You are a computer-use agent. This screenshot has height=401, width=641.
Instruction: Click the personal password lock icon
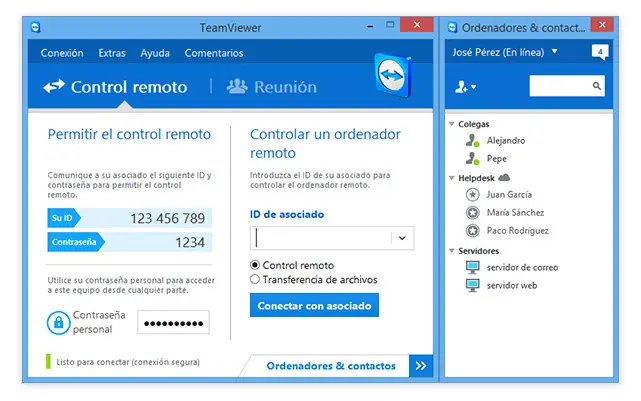[x=58, y=323]
